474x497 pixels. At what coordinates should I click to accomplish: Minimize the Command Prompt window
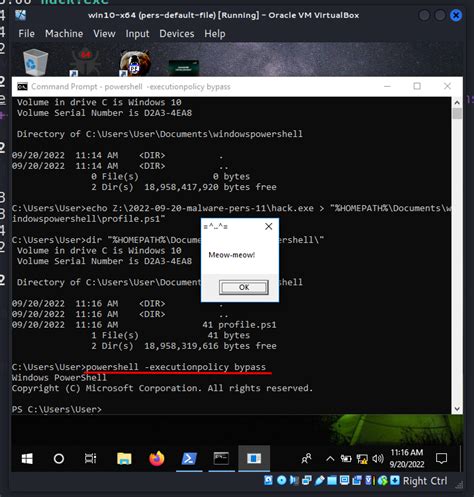click(x=387, y=86)
